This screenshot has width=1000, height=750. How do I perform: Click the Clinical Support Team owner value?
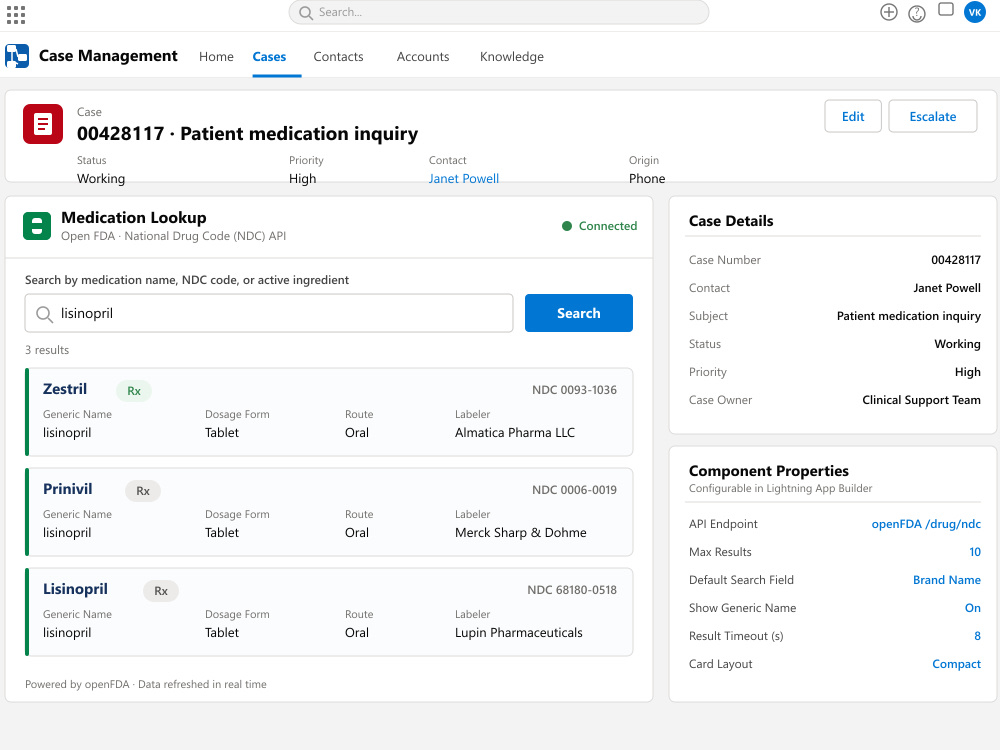(x=921, y=400)
